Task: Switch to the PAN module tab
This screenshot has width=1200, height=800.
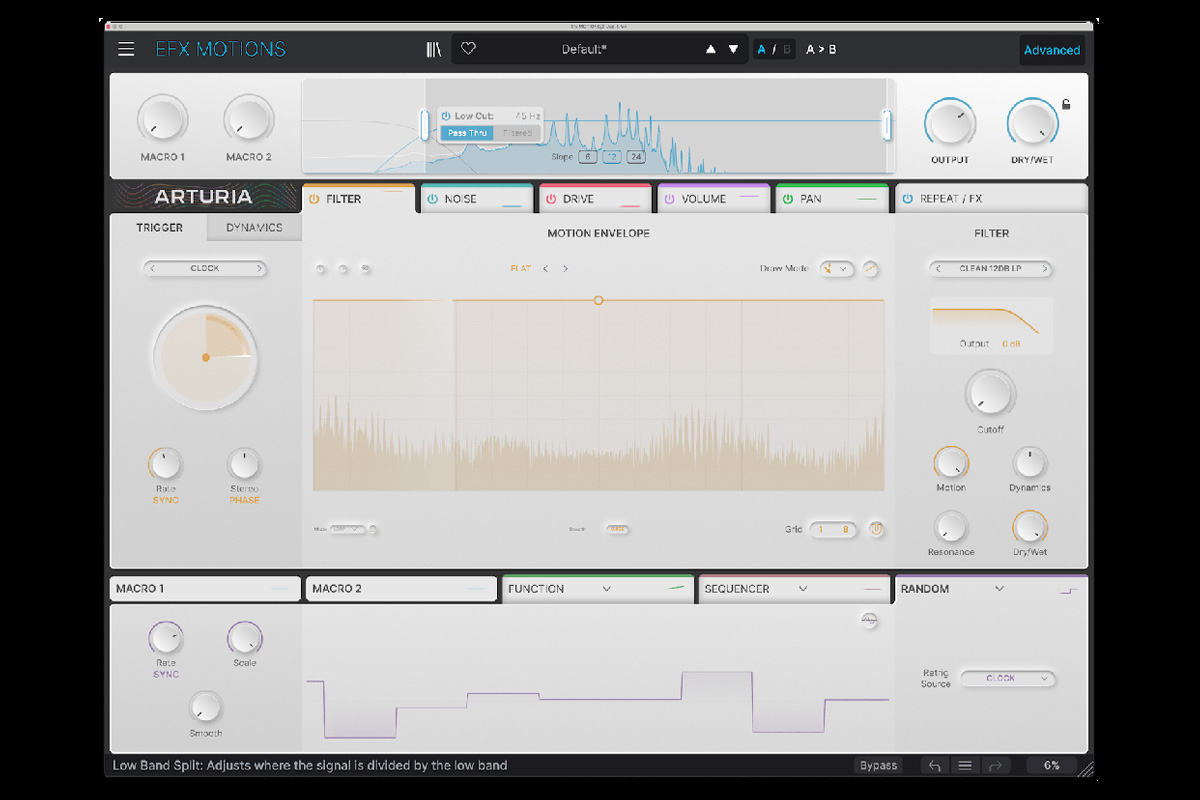Action: (x=831, y=199)
